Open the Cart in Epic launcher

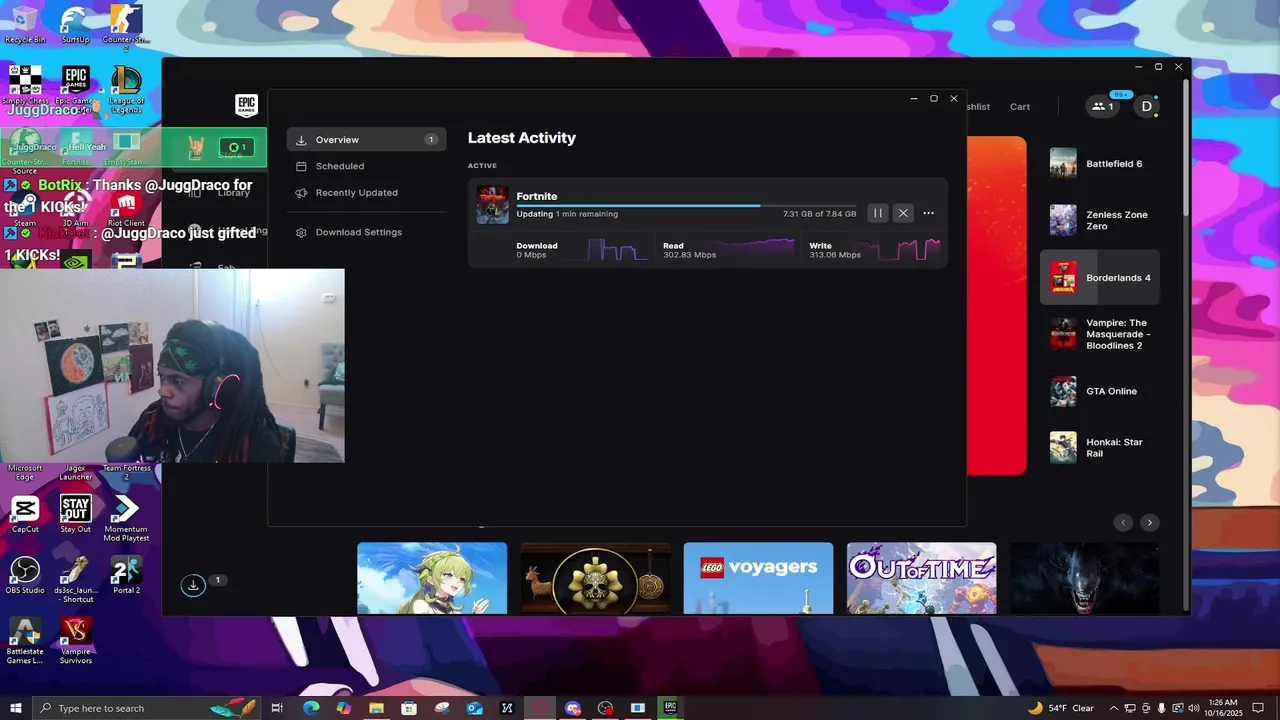[x=1020, y=107]
